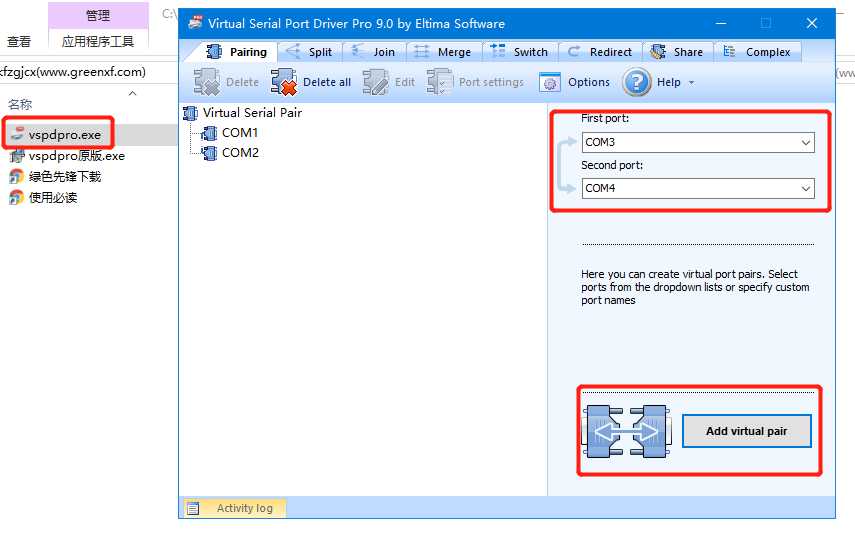Click the Activity log notepad icon
The width and height of the screenshot is (855, 544).
click(193, 509)
